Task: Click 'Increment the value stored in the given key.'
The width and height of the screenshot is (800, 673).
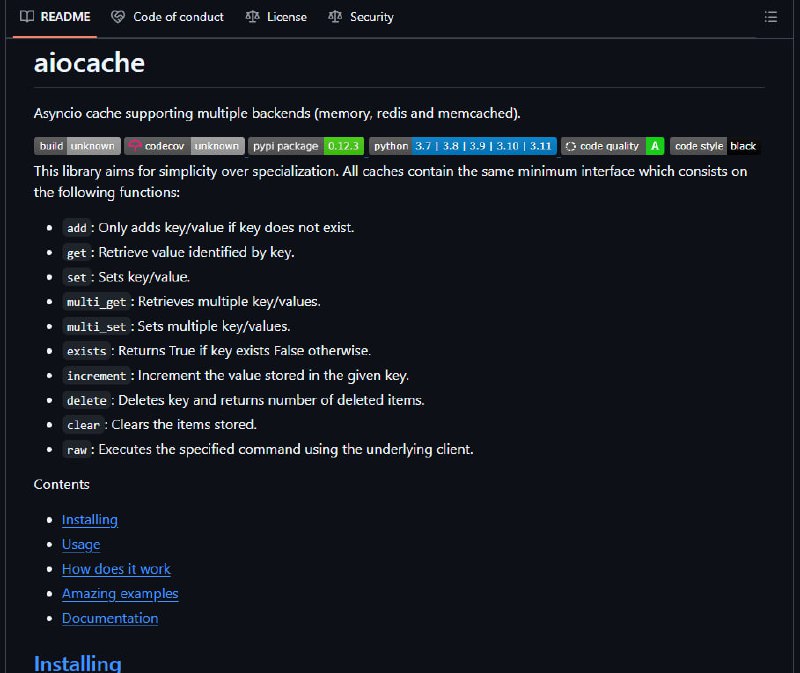Action: point(273,376)
